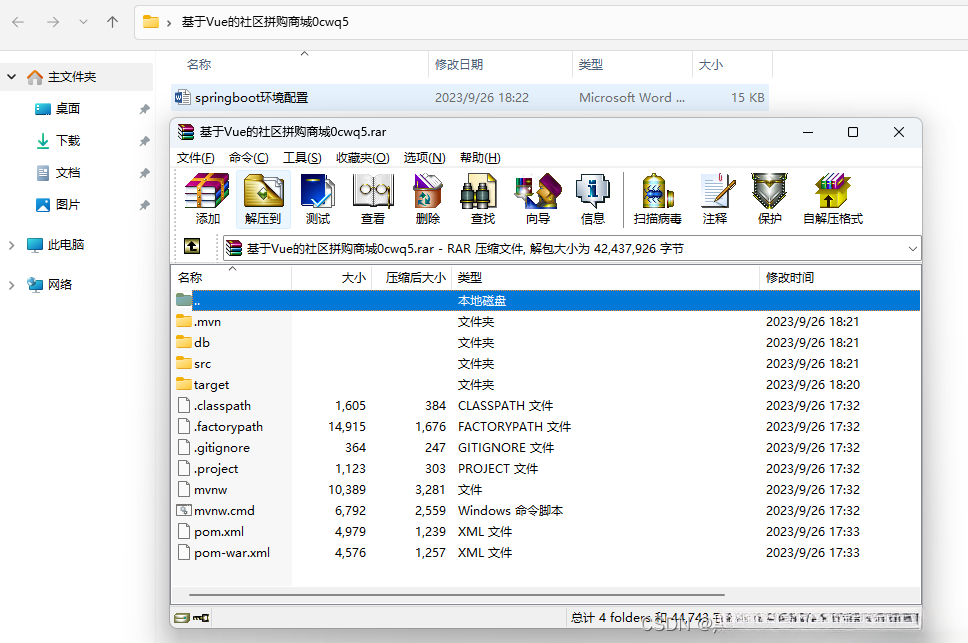Open the Help (帮助) menu
Image resolution: width=968 pixels, height=643 pixels.
(480, 158)
